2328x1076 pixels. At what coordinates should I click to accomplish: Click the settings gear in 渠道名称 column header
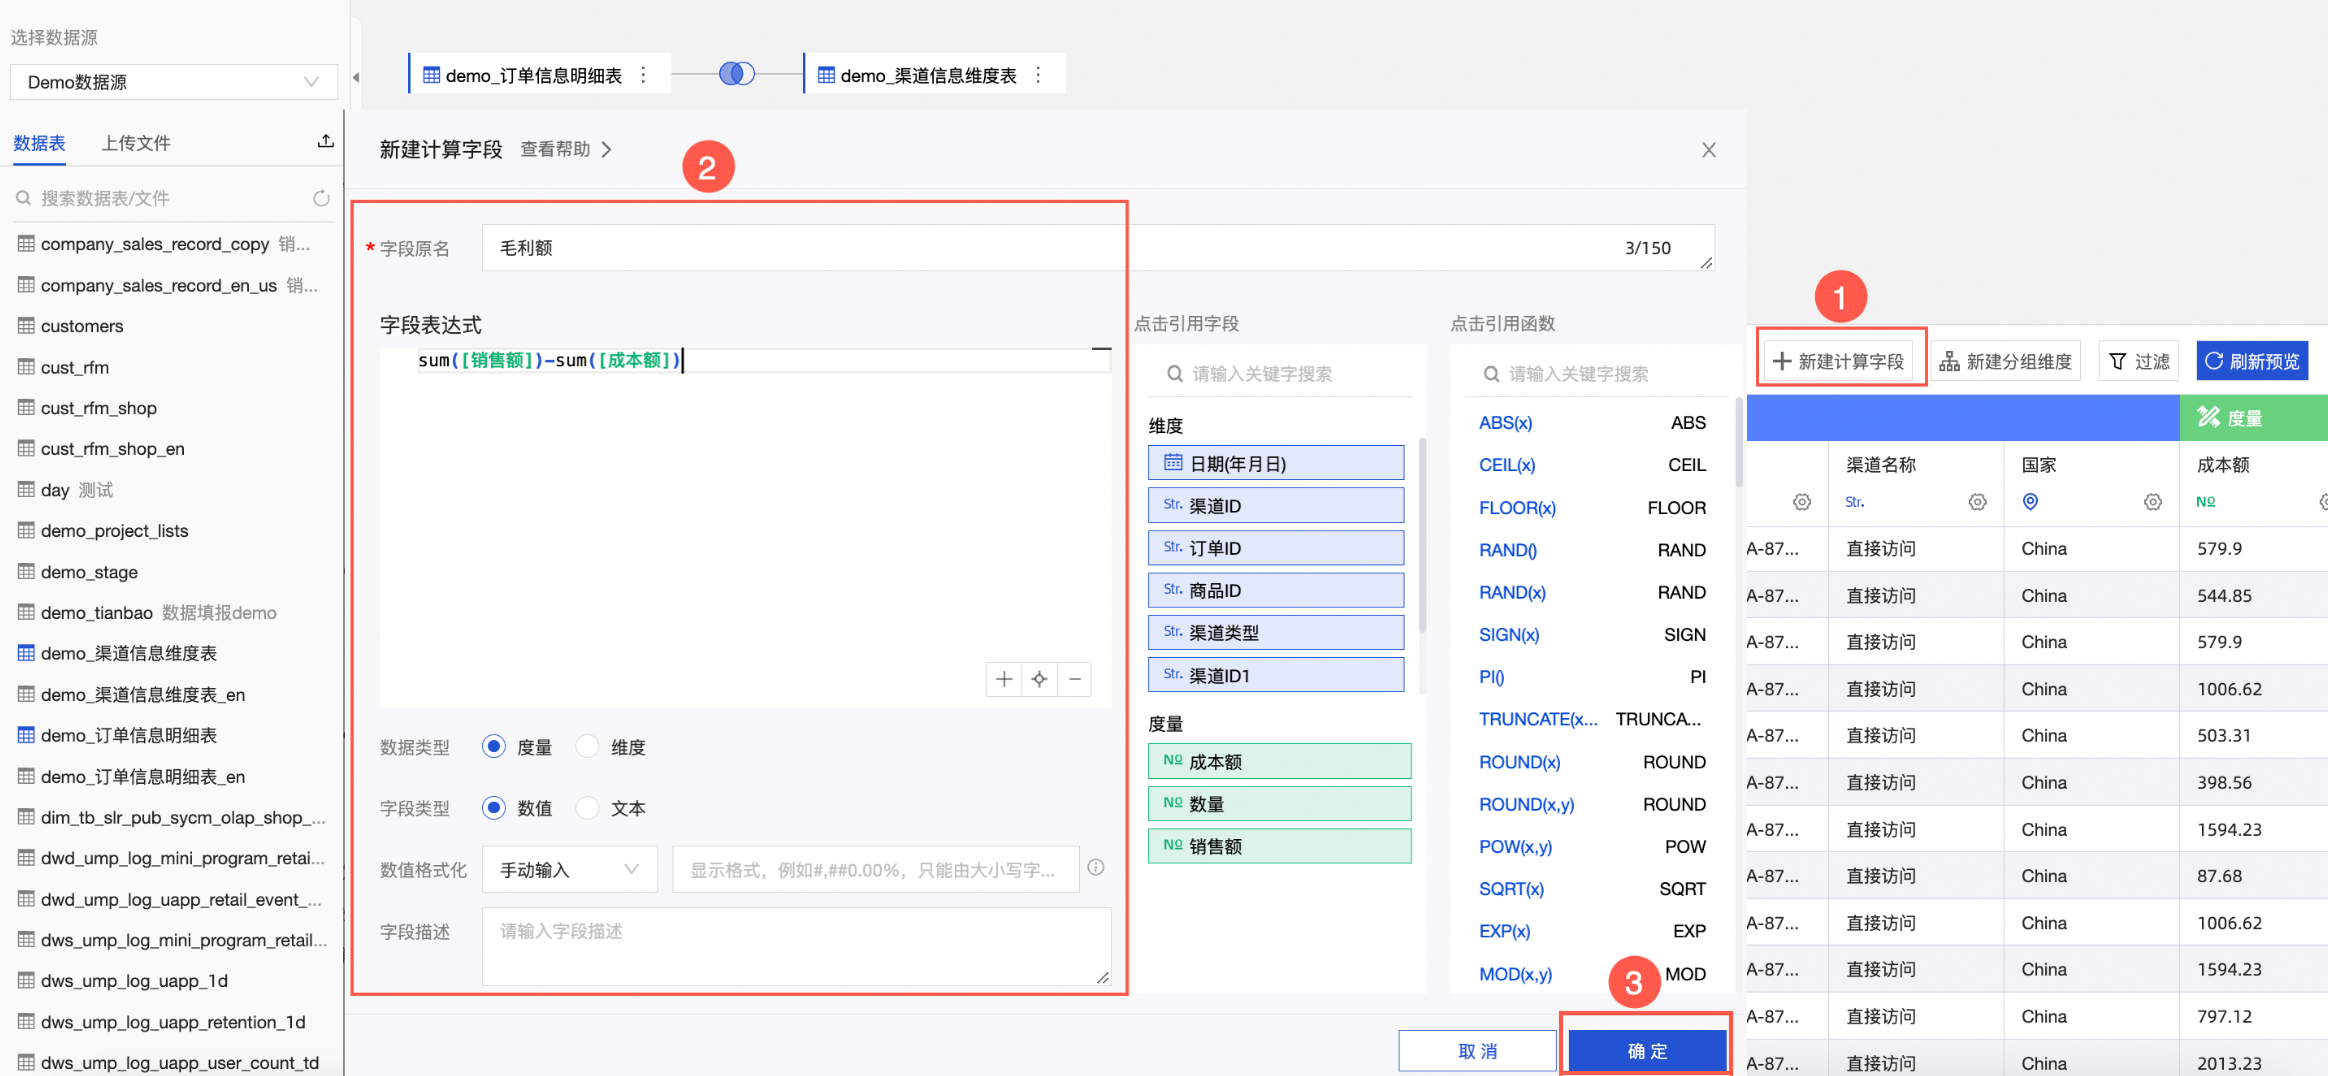pyautogui.click(x=1977, y=502)
